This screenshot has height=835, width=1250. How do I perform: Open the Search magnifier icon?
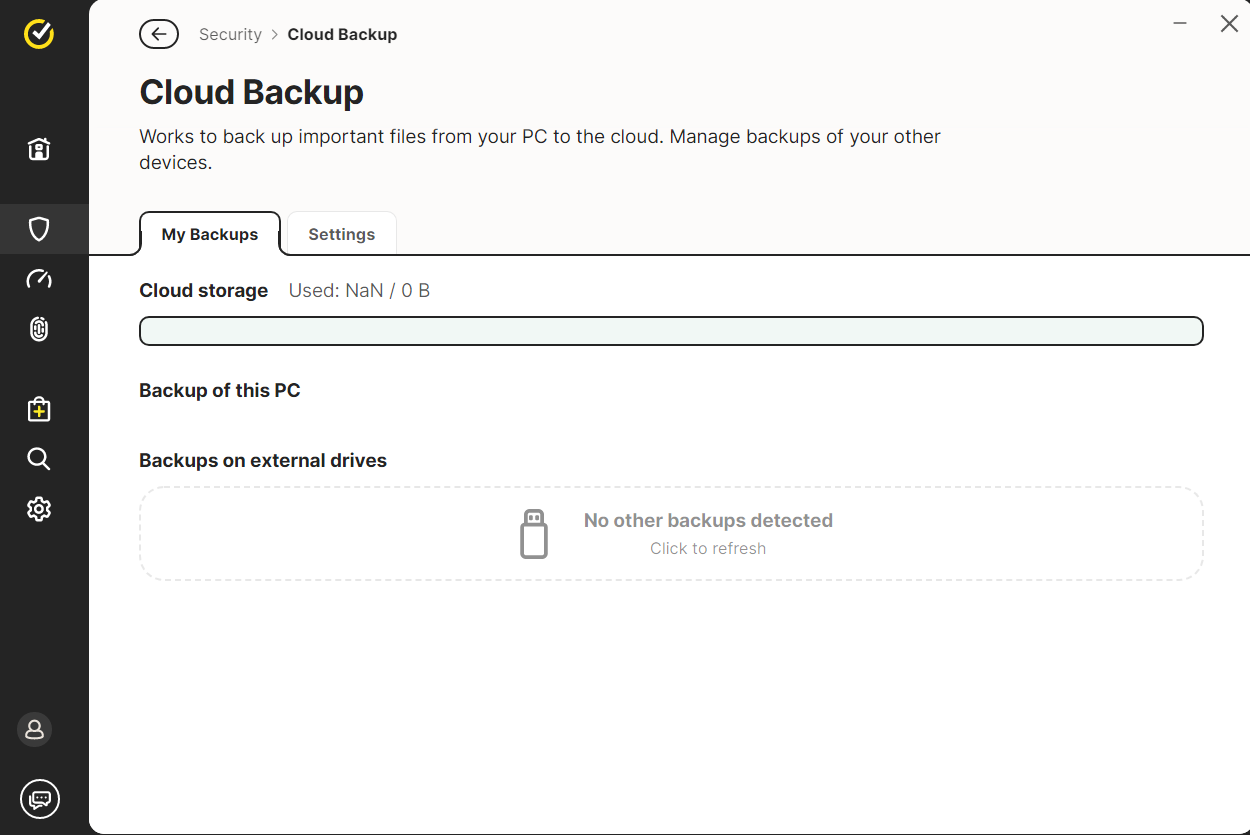tap(39, 459)
